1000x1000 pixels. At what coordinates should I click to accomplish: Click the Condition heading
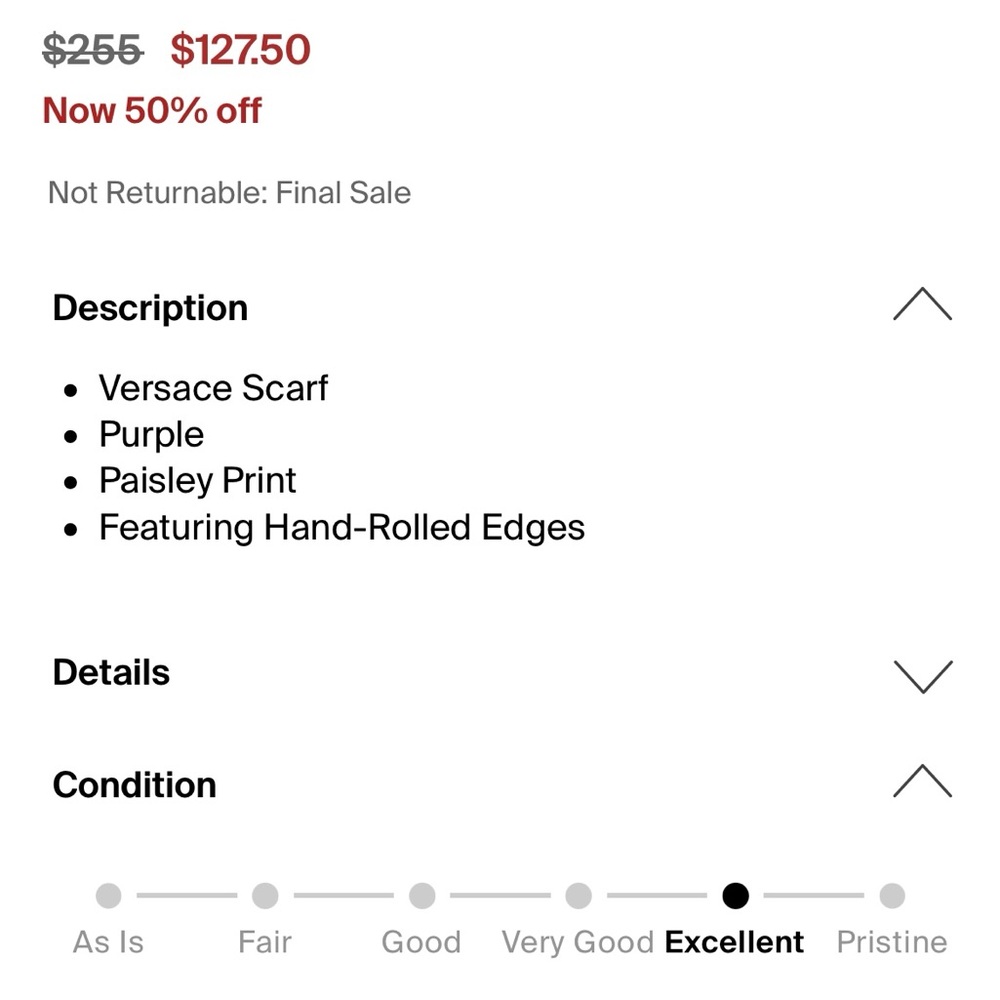(x=135, y=784)
